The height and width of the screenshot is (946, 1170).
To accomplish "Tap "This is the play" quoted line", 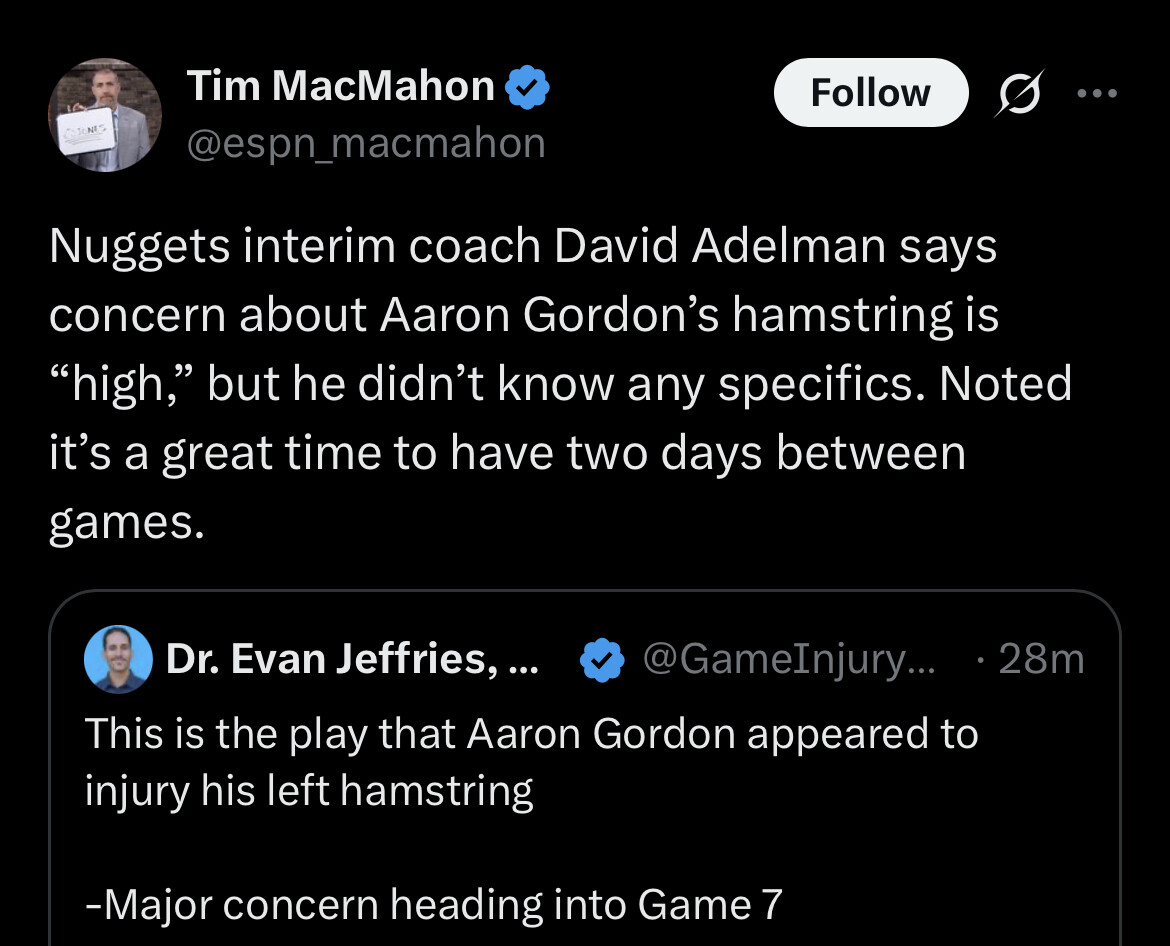I will pyautogui.click(x=531, y=734).
